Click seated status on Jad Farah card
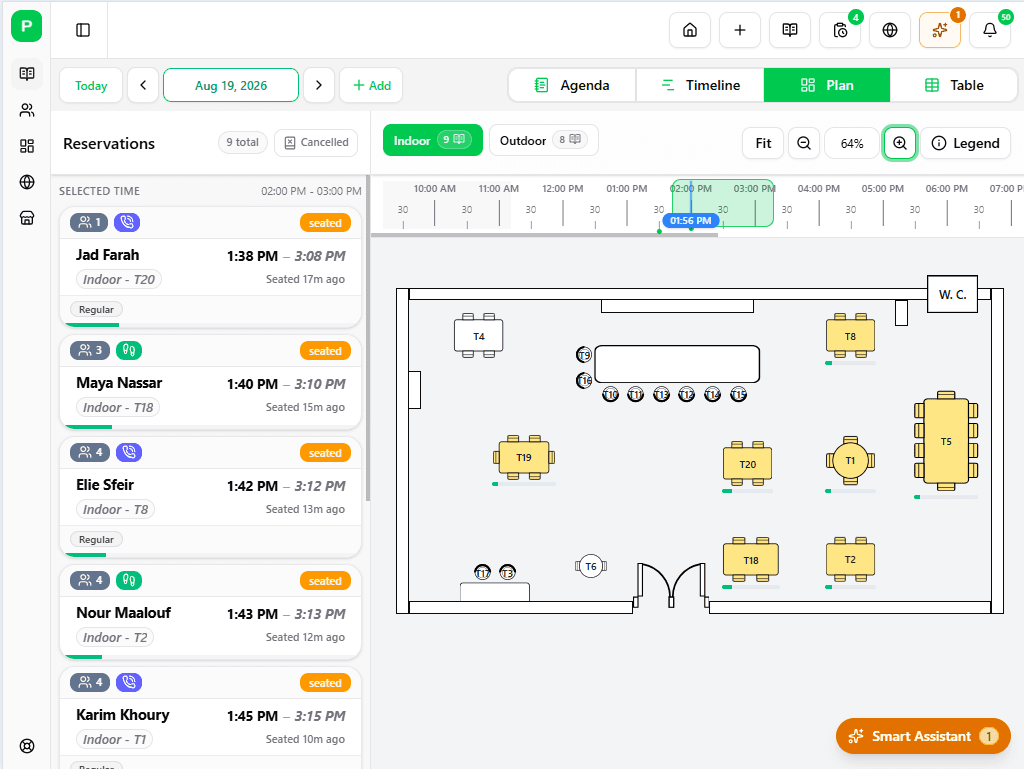The height and width of the screenshot is (769, 1024). point(325,223)
